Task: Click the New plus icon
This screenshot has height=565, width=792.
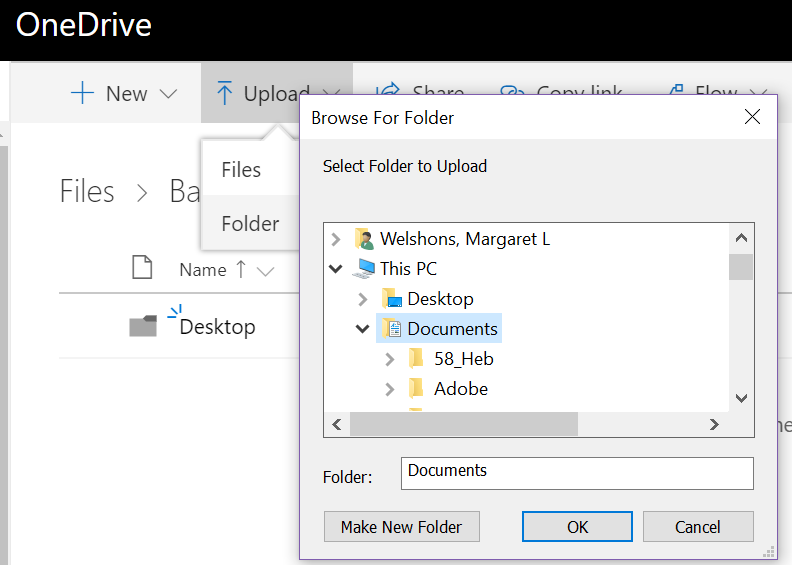Action: [x=82, y=94]
